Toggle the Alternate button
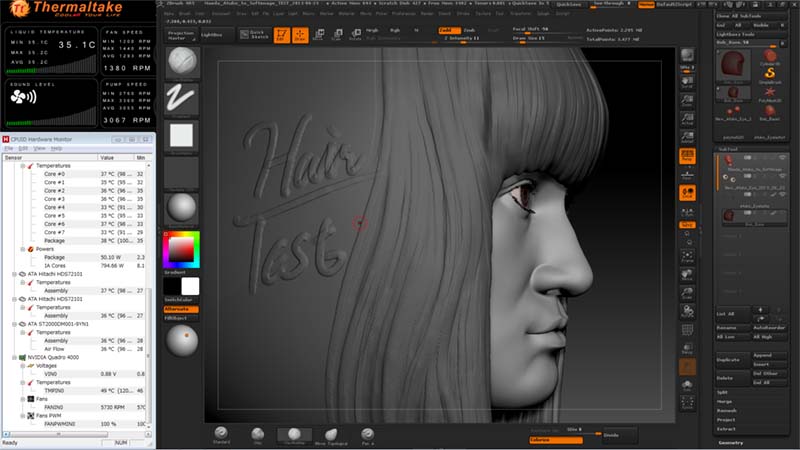 (x=181, y=309)
